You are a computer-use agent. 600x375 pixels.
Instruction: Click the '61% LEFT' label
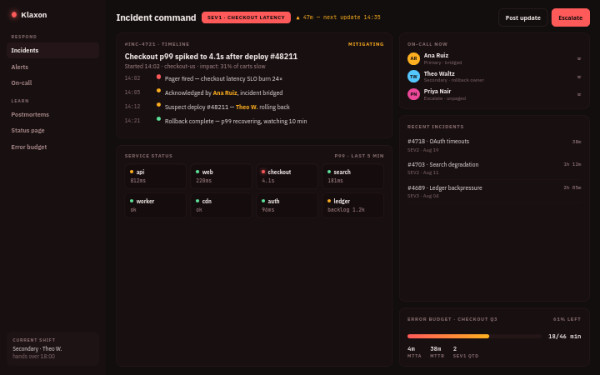click(567, 319)
